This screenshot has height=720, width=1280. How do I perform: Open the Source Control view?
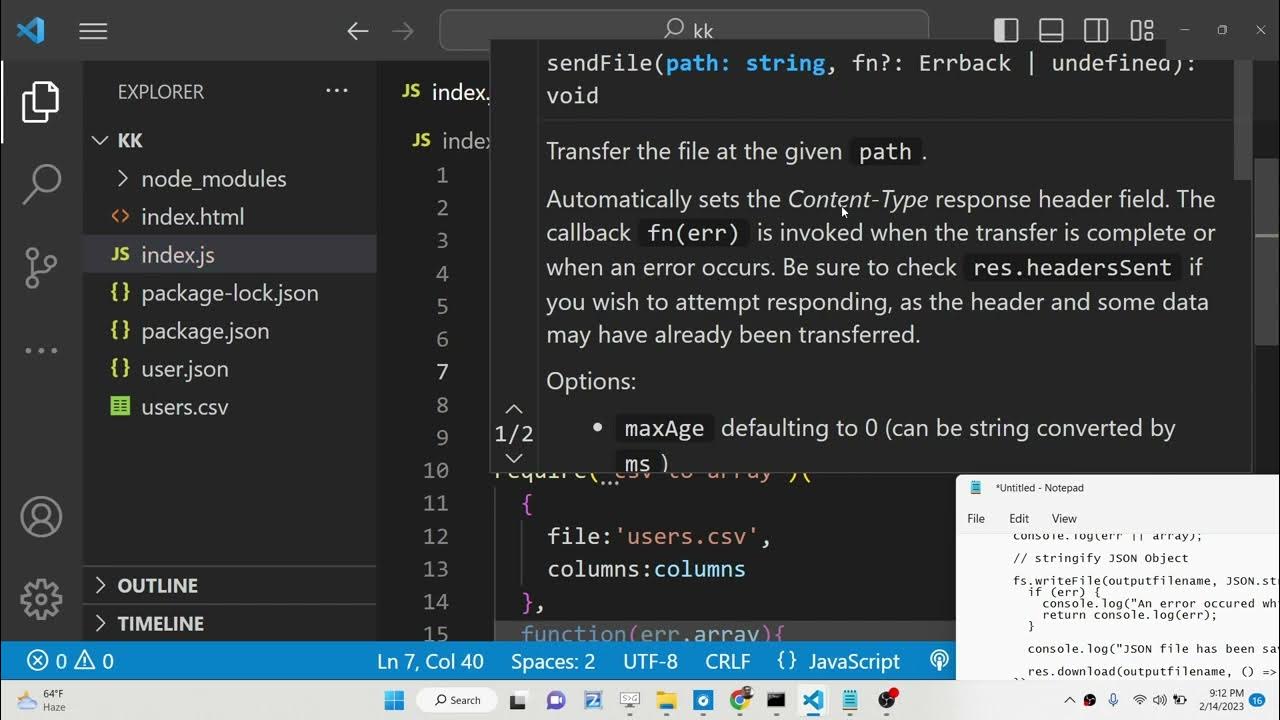tap(41, 267)
